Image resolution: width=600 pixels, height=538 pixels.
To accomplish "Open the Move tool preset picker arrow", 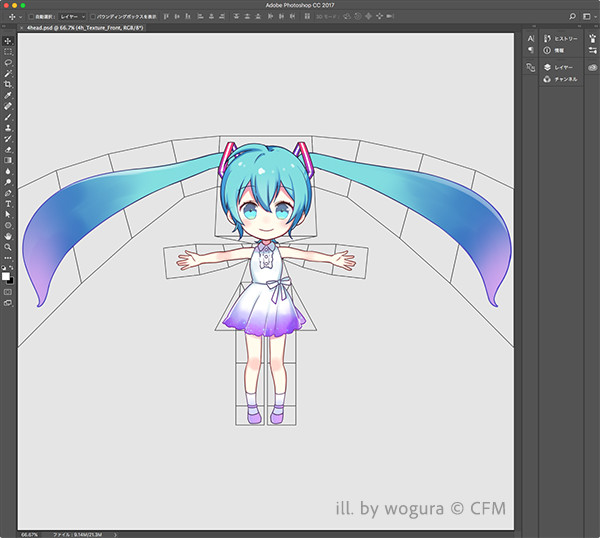I will [x=21, y=17].
